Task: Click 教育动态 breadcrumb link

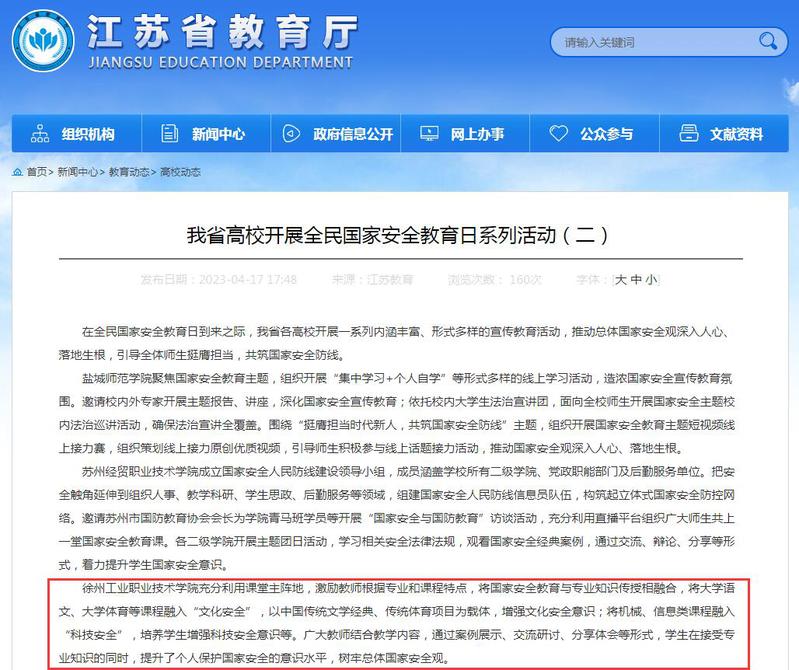Action: (129, 172)
